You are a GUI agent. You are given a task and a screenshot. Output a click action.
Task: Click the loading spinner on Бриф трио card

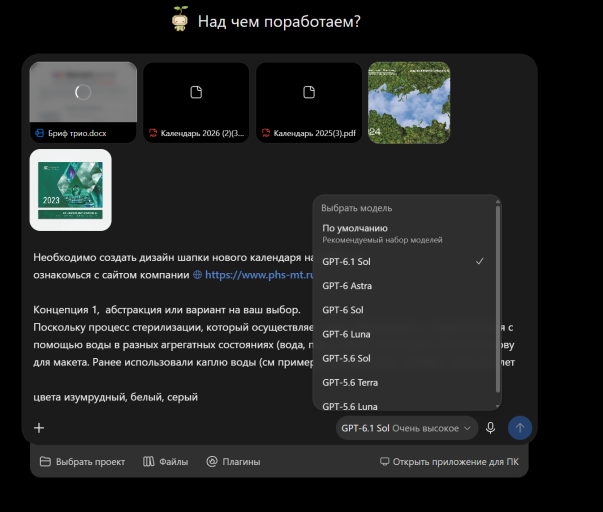pos(83,92)
